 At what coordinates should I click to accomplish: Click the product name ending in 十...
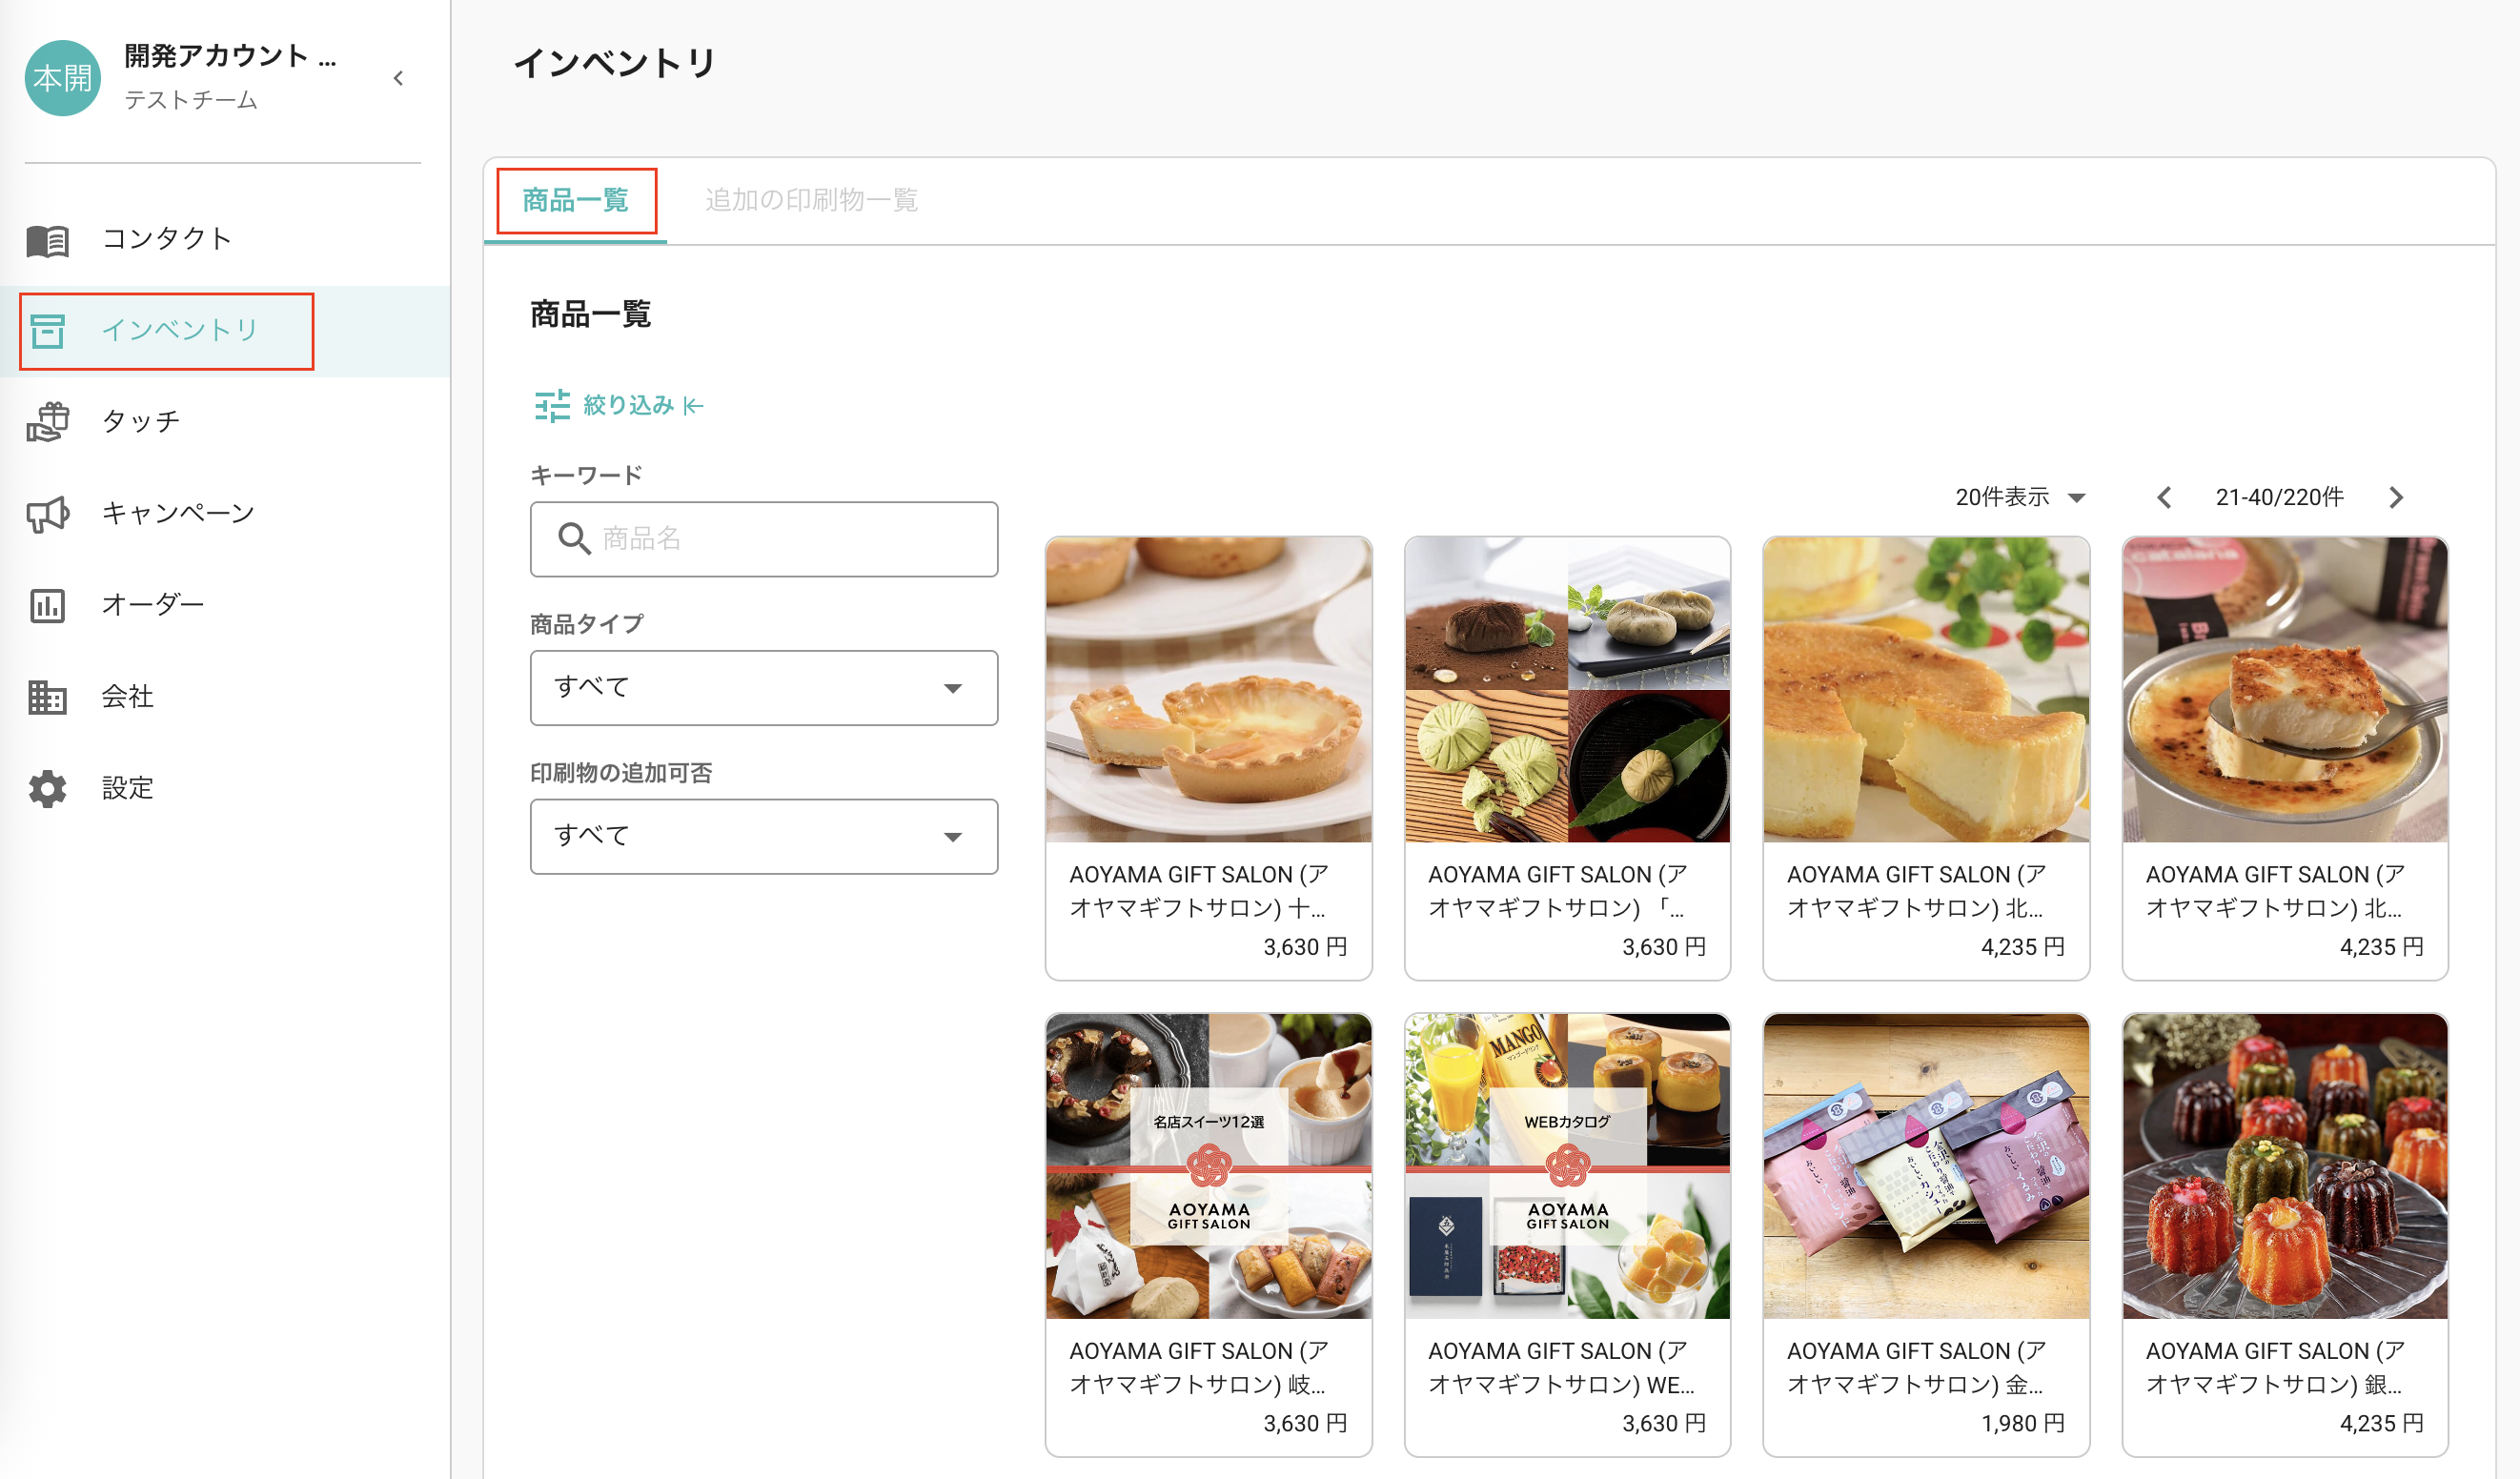(x=1198, y=891)
